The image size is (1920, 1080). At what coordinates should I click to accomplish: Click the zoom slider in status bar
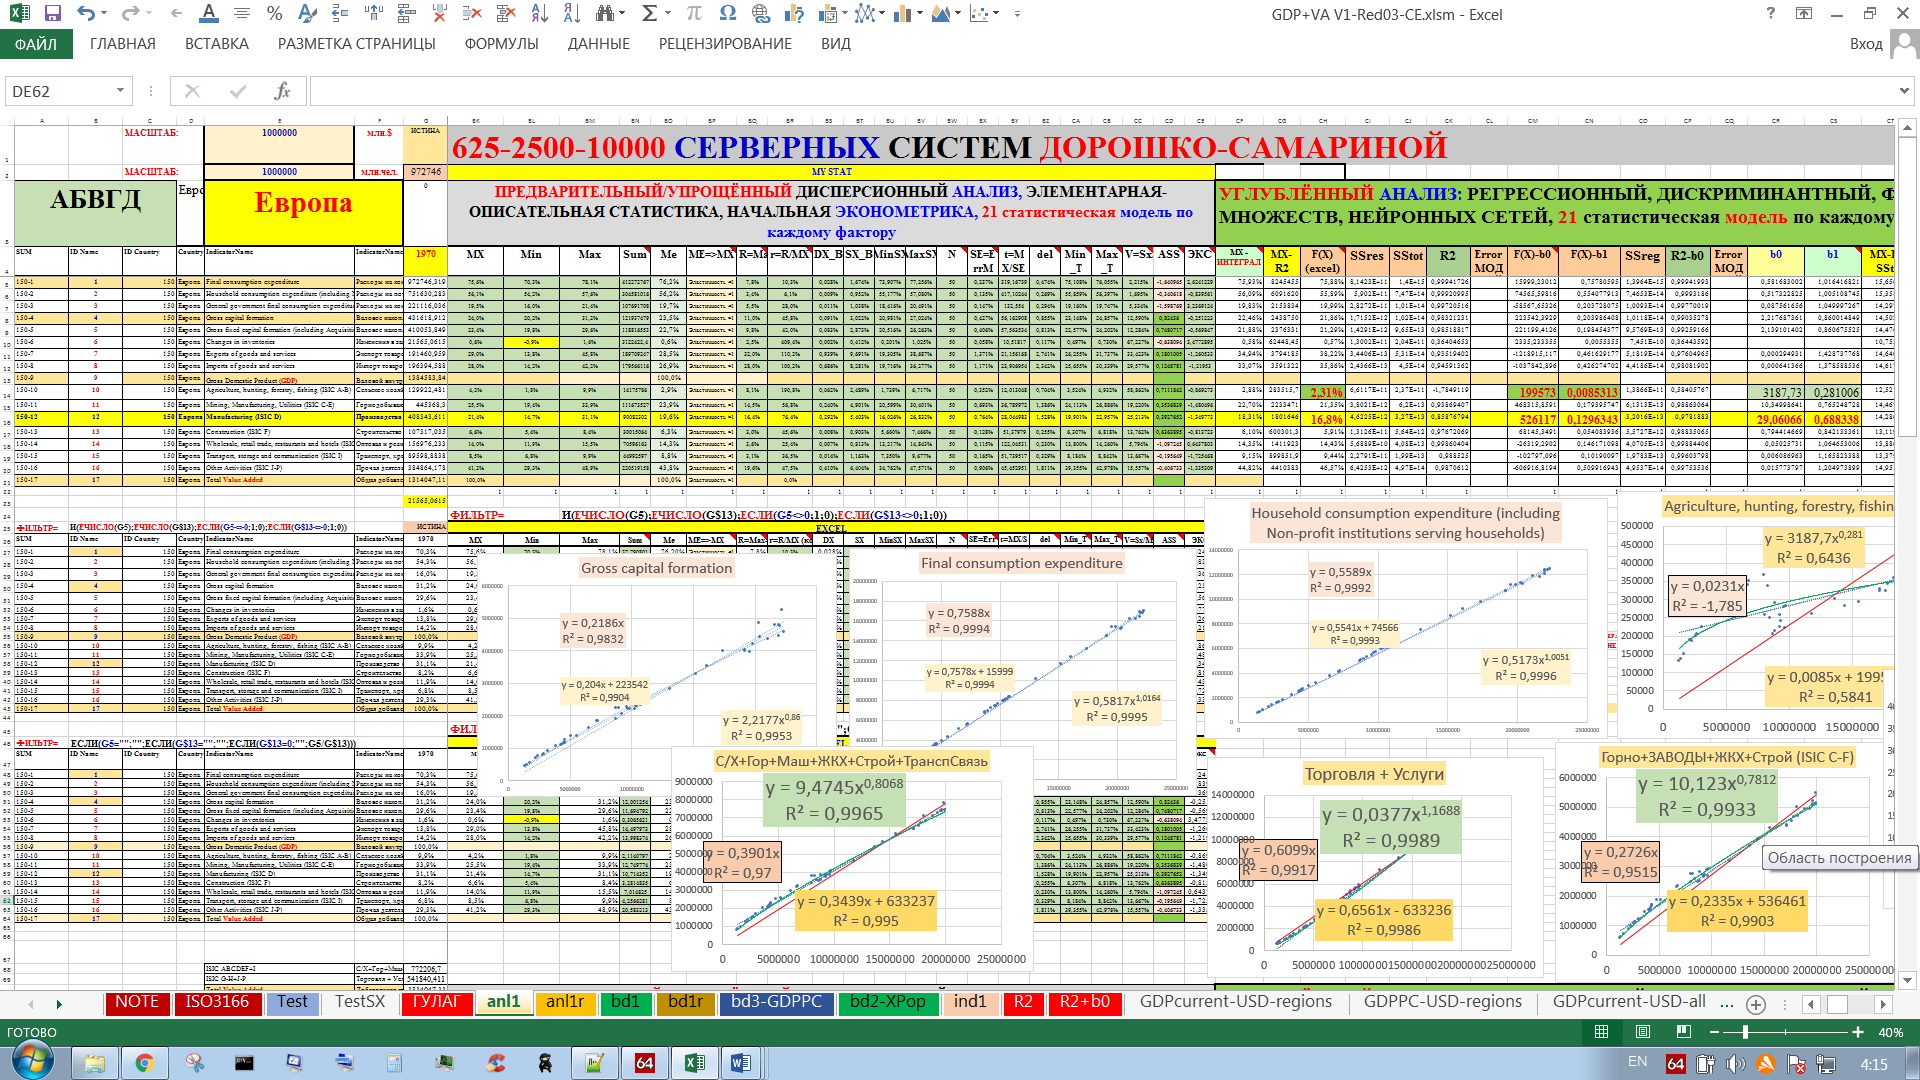tap(1745, 1032)
